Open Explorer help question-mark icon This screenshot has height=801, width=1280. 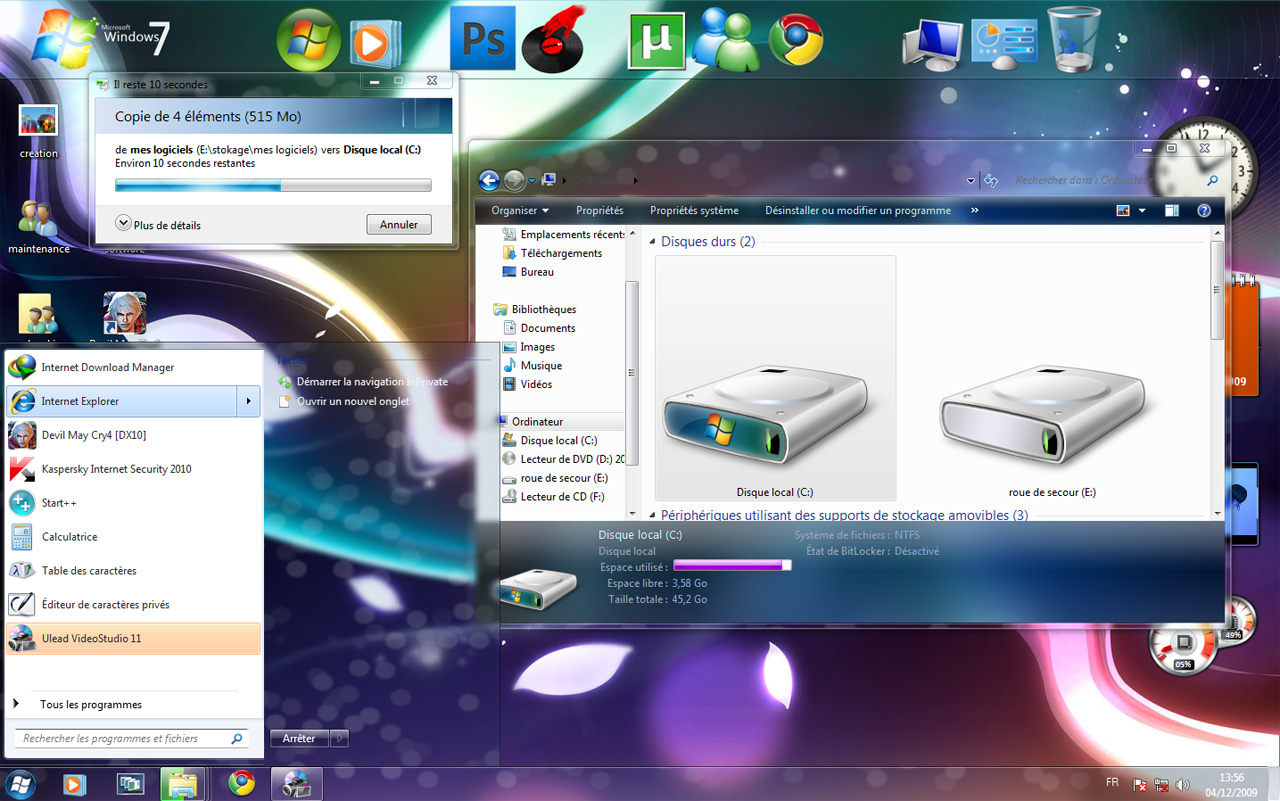[x=1204, y=211]
